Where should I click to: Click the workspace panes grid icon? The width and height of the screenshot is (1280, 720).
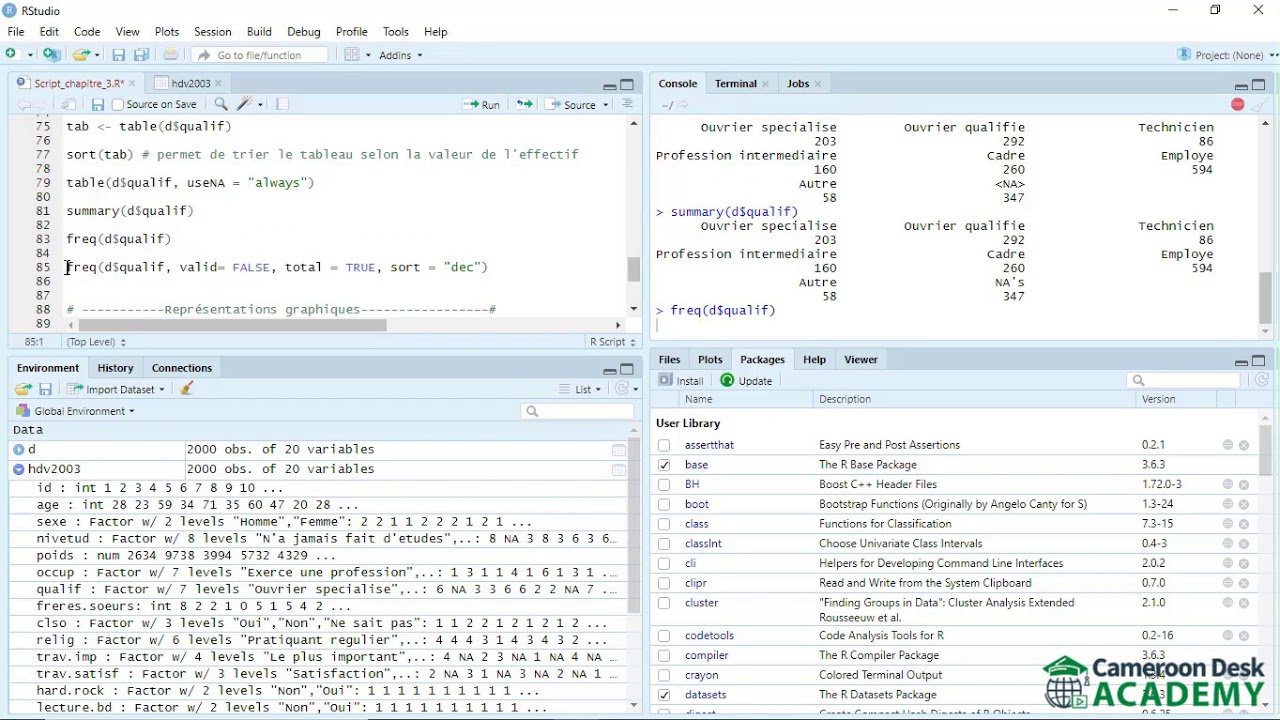[351, 55]
